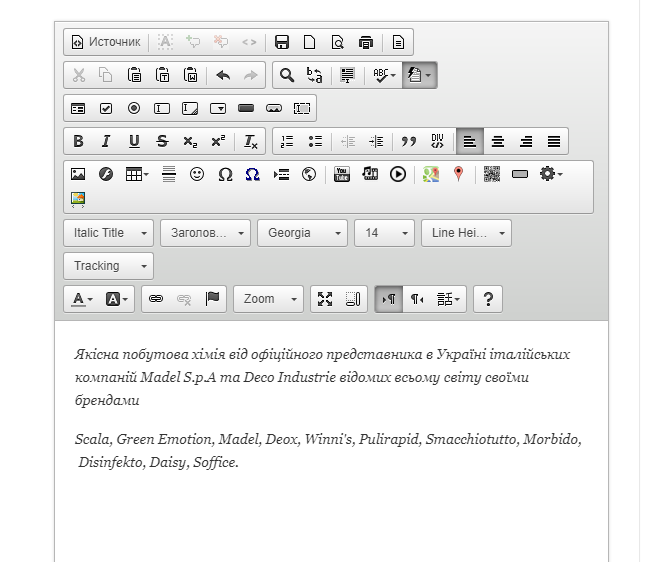Open the Georgia font dropdown
The height and width of the screenshot is (562, 645).
pyautogui.click(x=302, y=233)
